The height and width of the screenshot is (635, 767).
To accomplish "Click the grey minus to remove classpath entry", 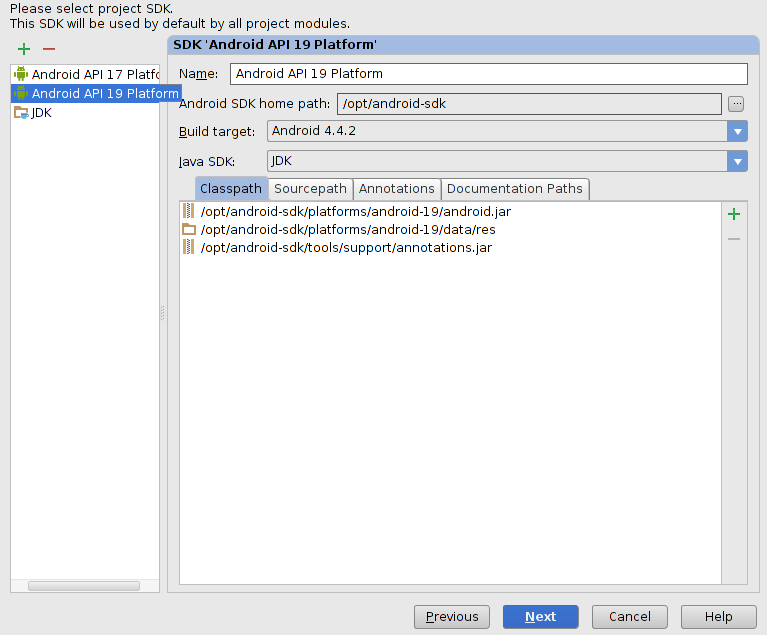I will point(734,239).
